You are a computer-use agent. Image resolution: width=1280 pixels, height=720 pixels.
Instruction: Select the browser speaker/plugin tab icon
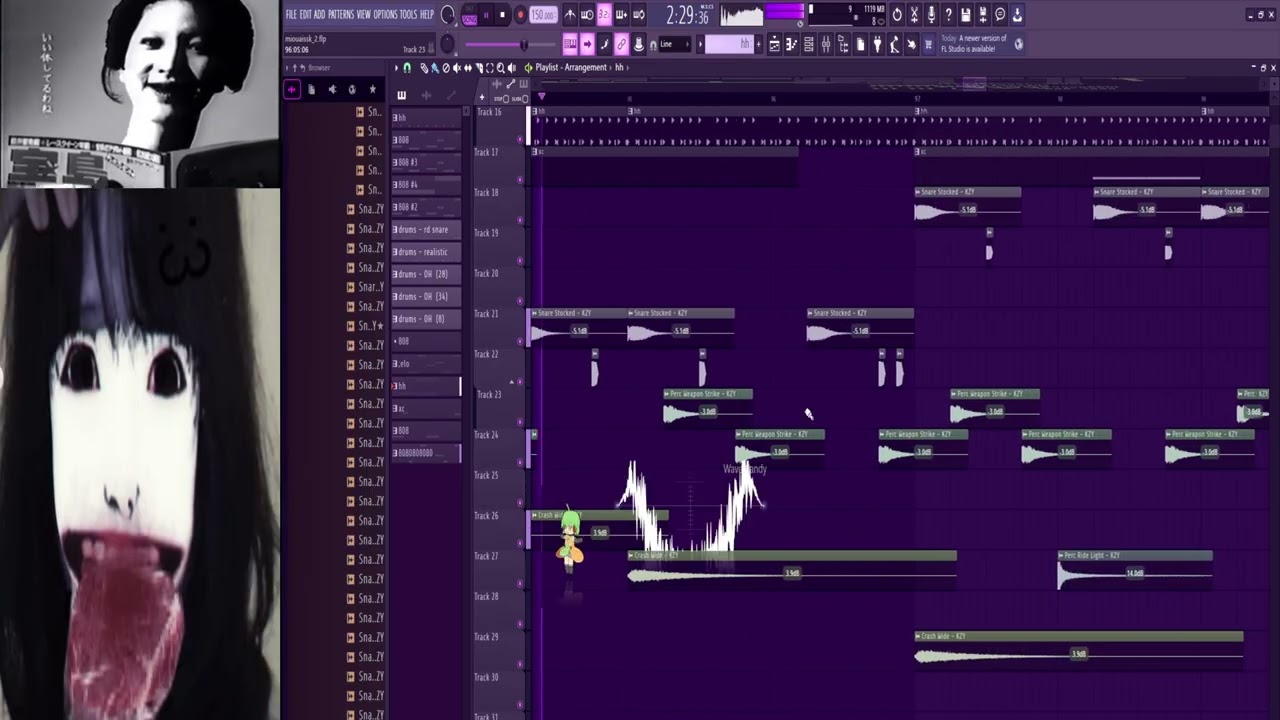point(332,89)
